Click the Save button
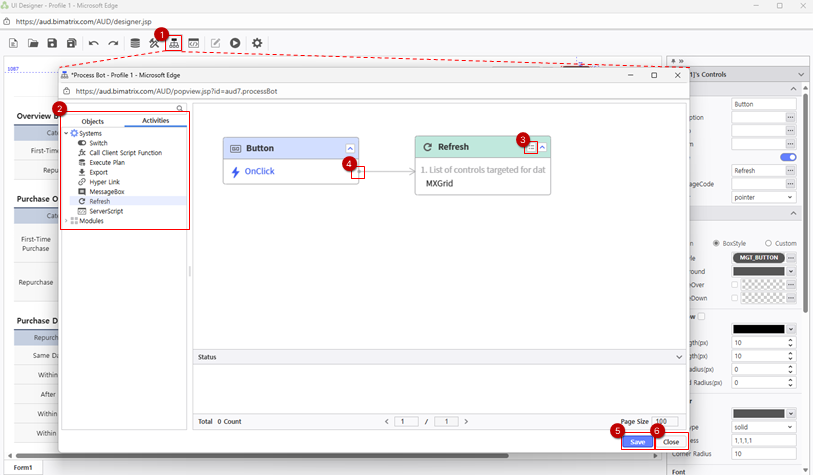Image resolution: width=813 pixels, height=475 pixels. pyautogui.click(x=637, y=441)
